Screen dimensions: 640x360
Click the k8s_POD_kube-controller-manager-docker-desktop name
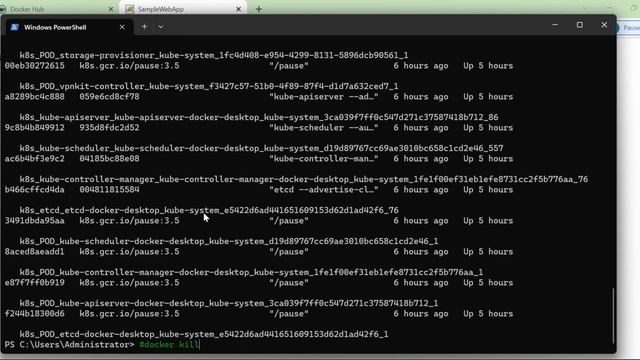pyautogui.click(x=251, y=272)
